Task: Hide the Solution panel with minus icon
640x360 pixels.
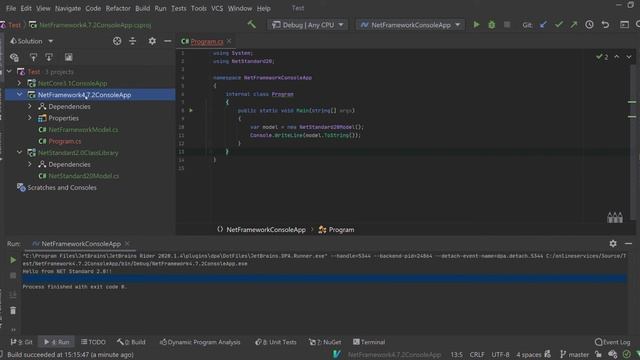Action: coord(168,41)
